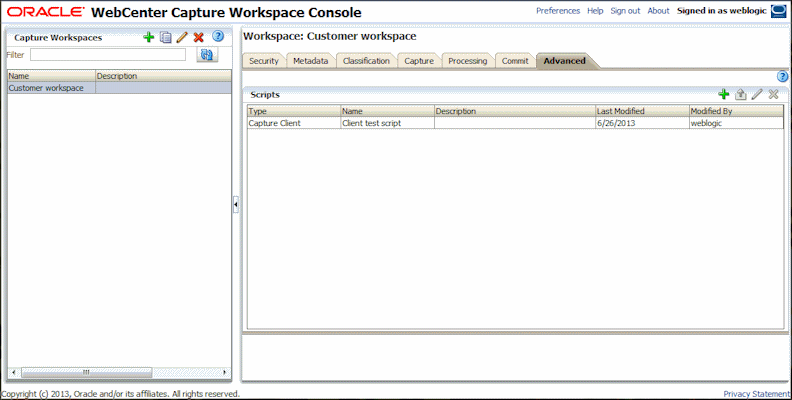Sort workspaces by Description column header

tap(163, 76)
